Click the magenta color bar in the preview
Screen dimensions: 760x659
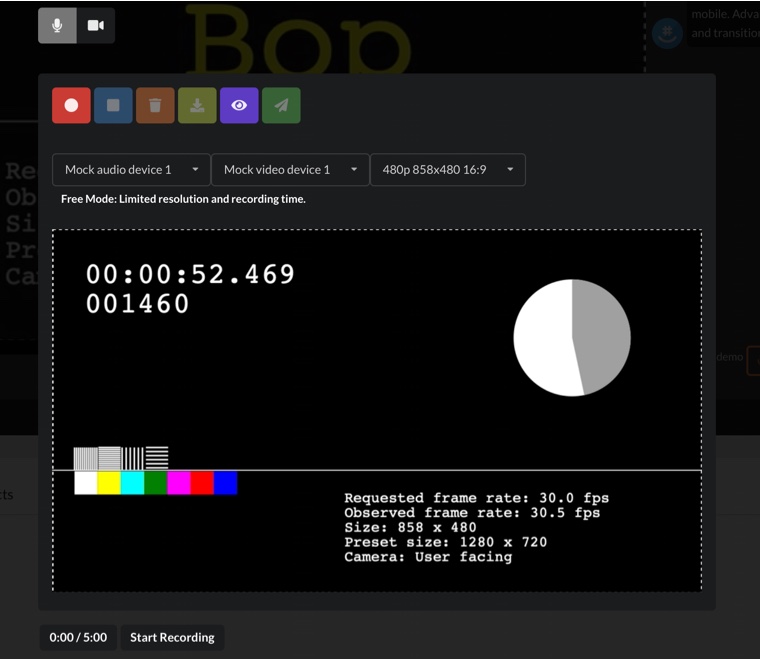(x=179, y=483)
